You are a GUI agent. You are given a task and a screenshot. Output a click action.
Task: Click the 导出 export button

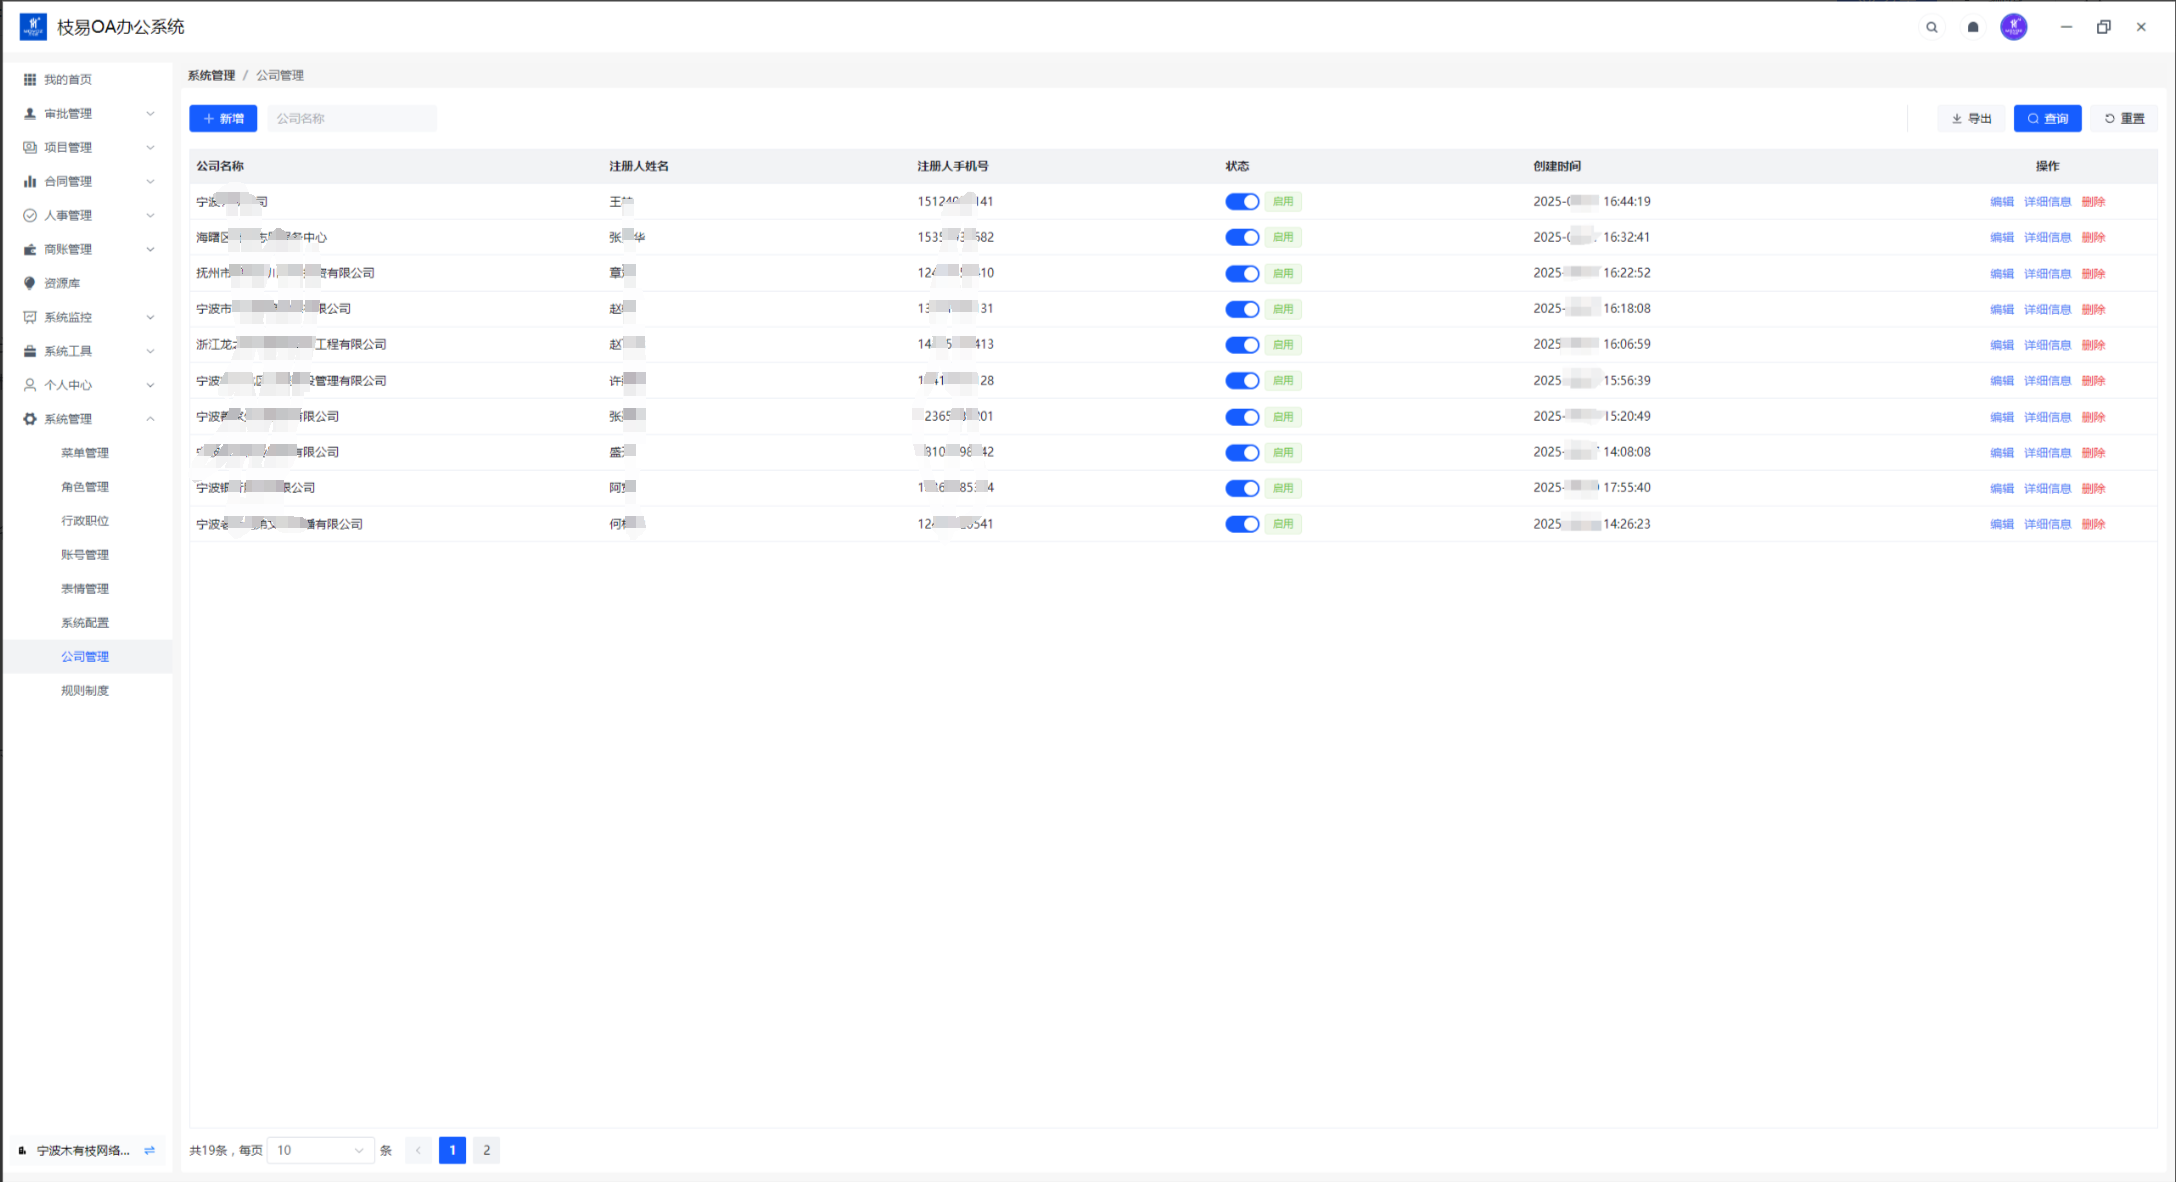click(x=1971, y=118)
